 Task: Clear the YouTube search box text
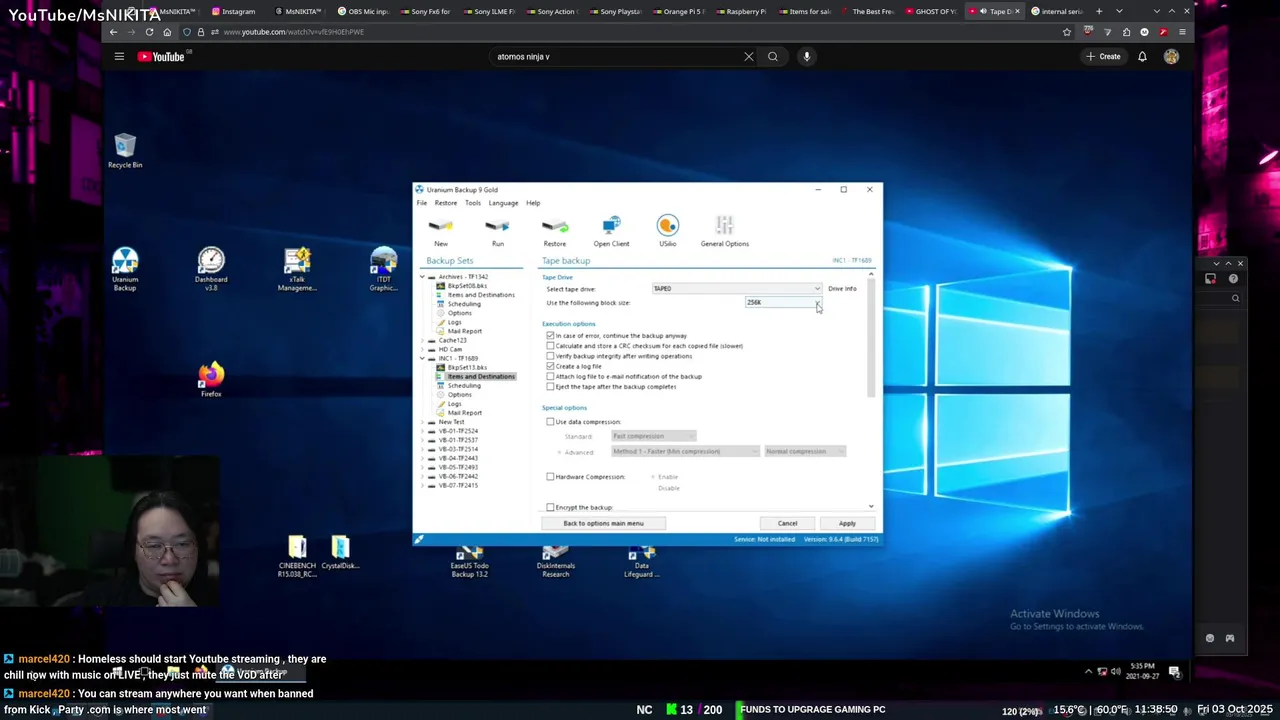point(748,56)
